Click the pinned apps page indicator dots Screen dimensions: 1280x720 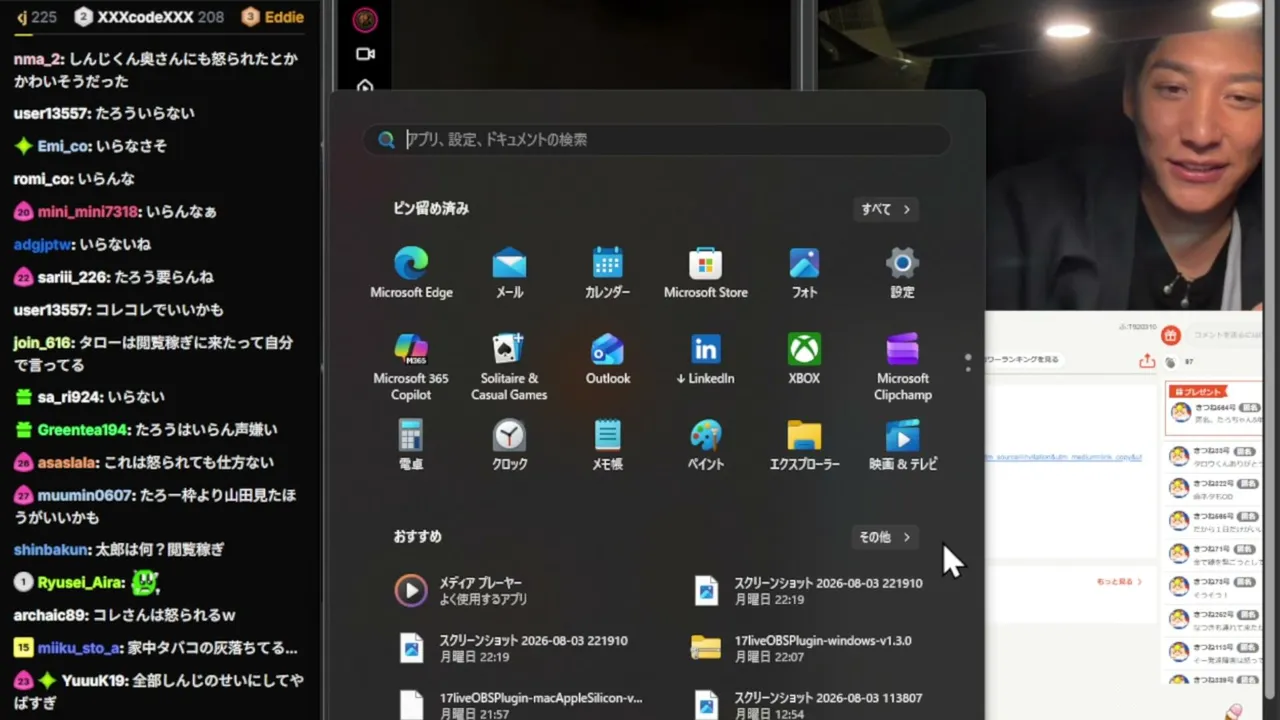[x=967, y=362]
